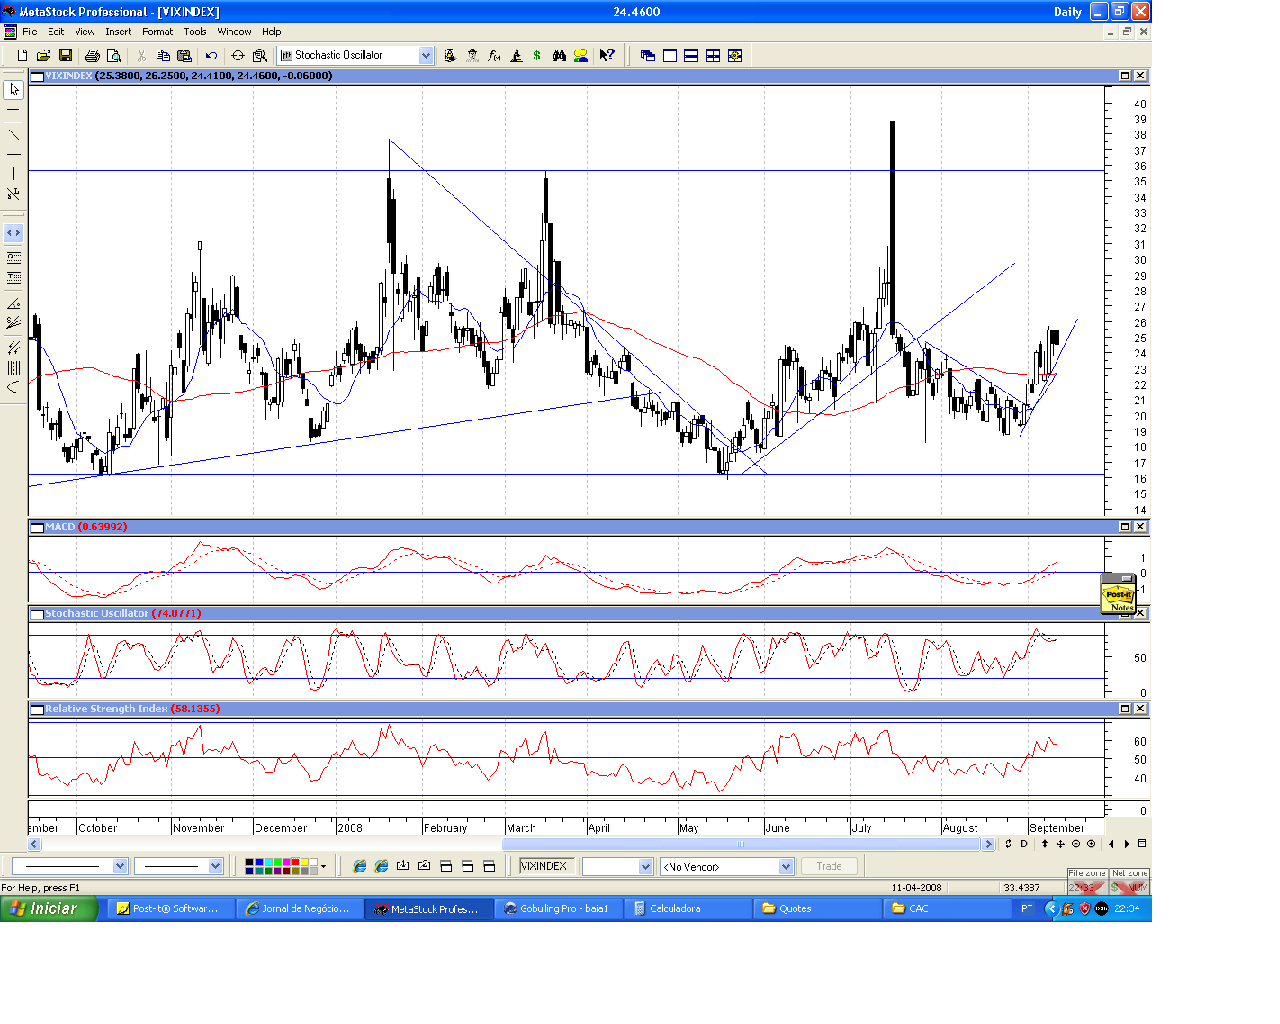Expand the empty dropdown beside VIXINDEX
Screen dimensions: 1280x1024
[645, 867]
